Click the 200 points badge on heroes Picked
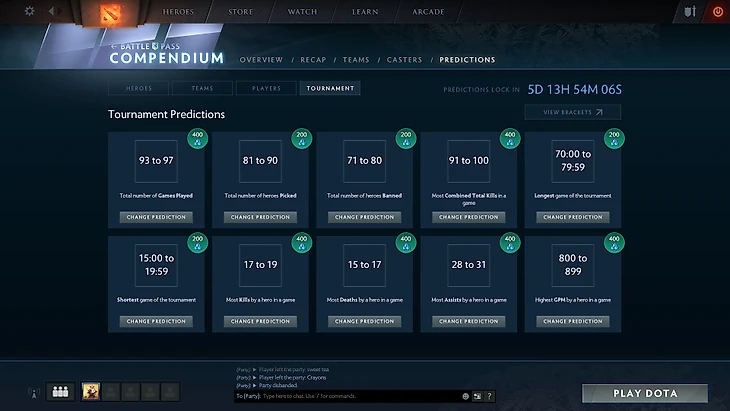The height and width of the screenshot is (411, 730). click(302, 138)
